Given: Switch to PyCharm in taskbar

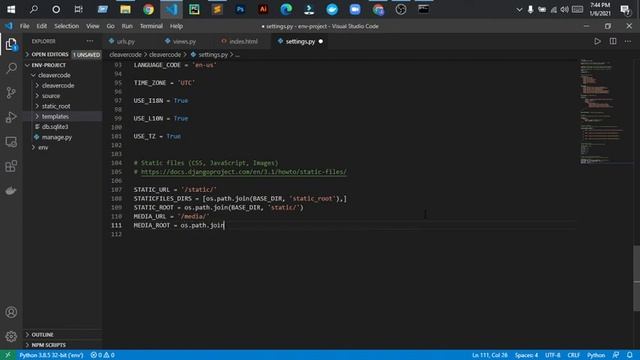Looking at the screenshot, I should 194,9.
